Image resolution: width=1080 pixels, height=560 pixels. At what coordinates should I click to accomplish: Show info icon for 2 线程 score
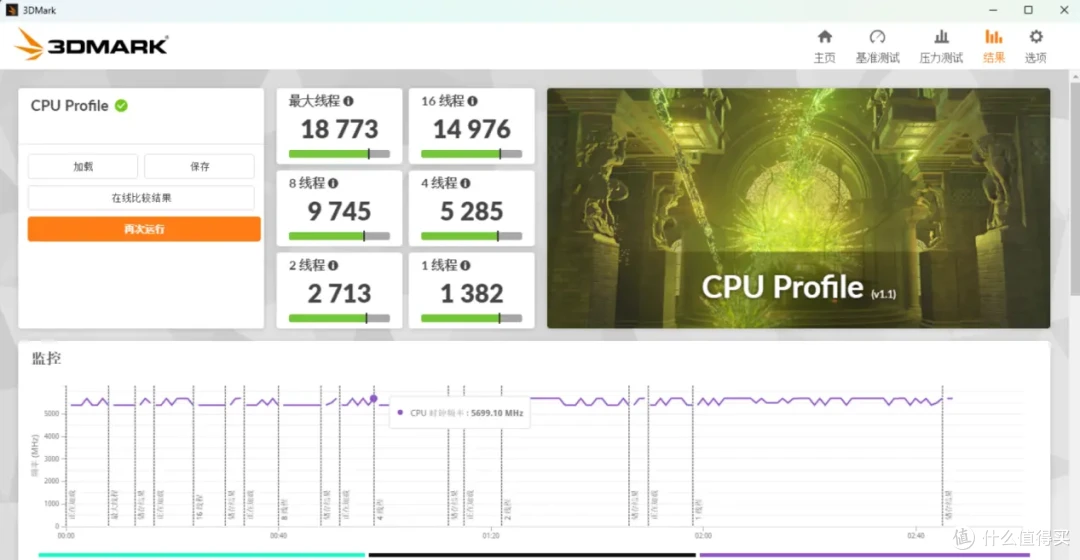click(x=333, y=265)
